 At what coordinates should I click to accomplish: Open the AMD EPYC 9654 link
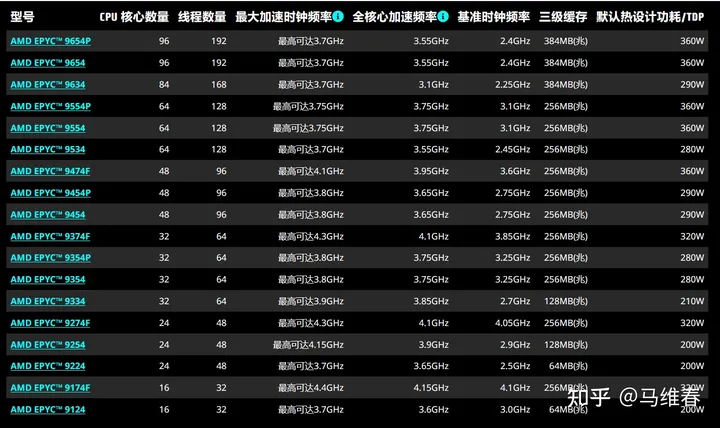pyautogui.click(x=48, y=62)
